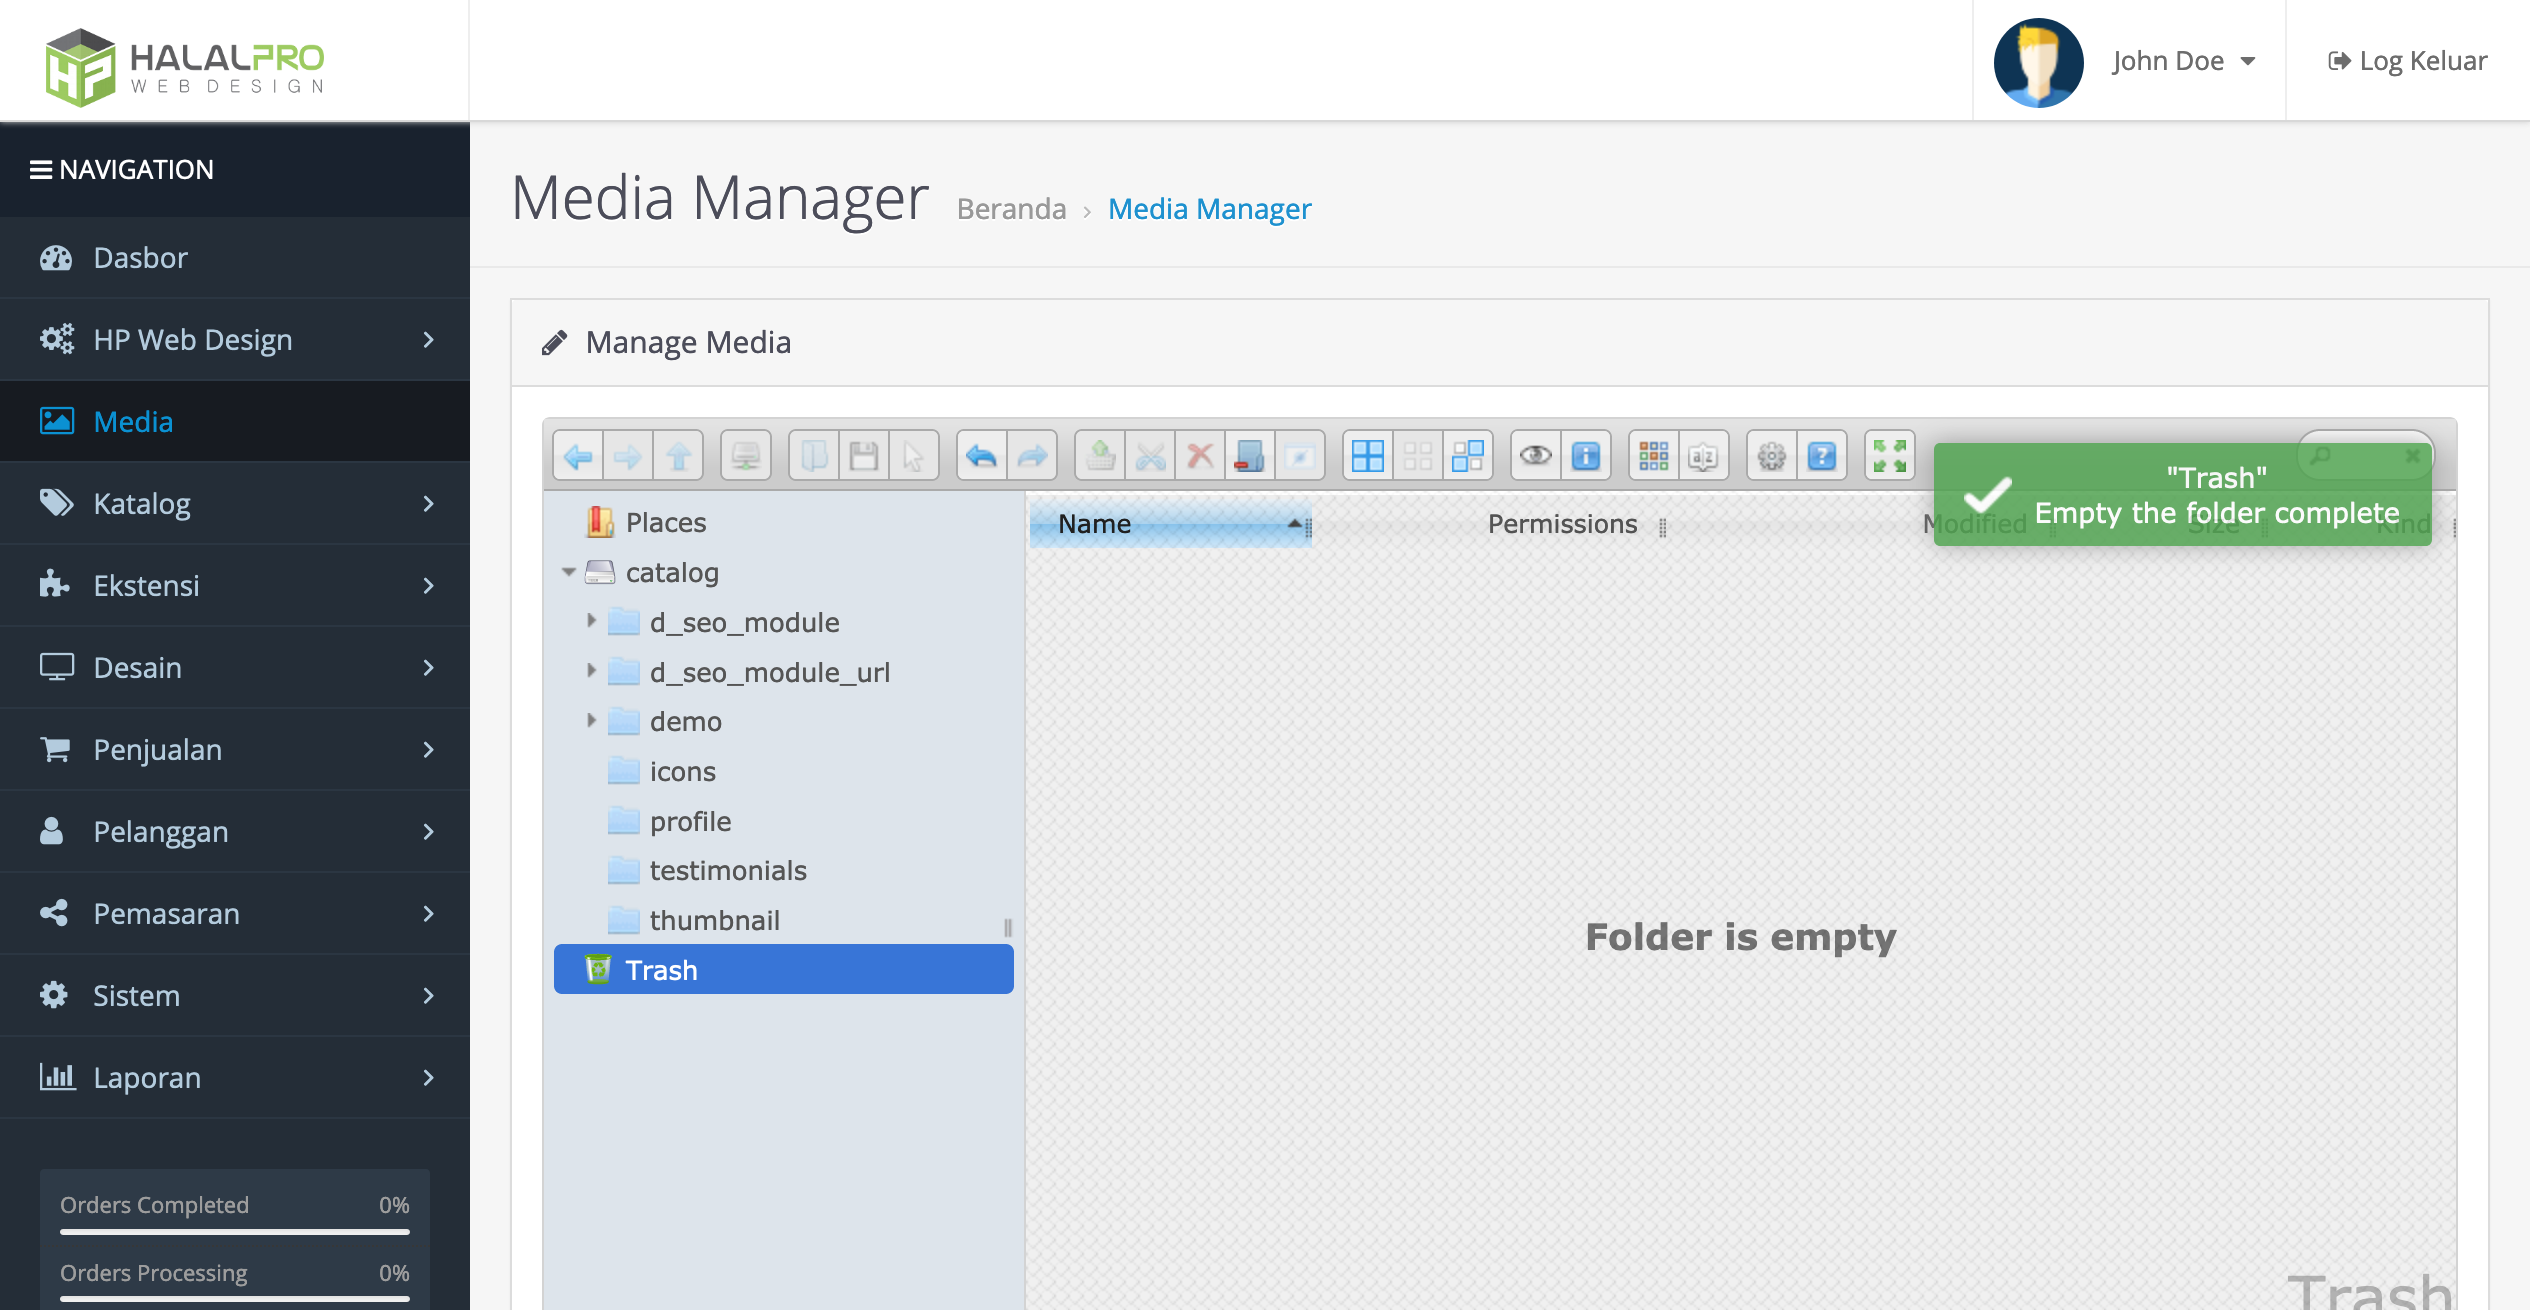Undo the last file manager action
The height and width of the screenshot is (1310, 2530).
982,456
